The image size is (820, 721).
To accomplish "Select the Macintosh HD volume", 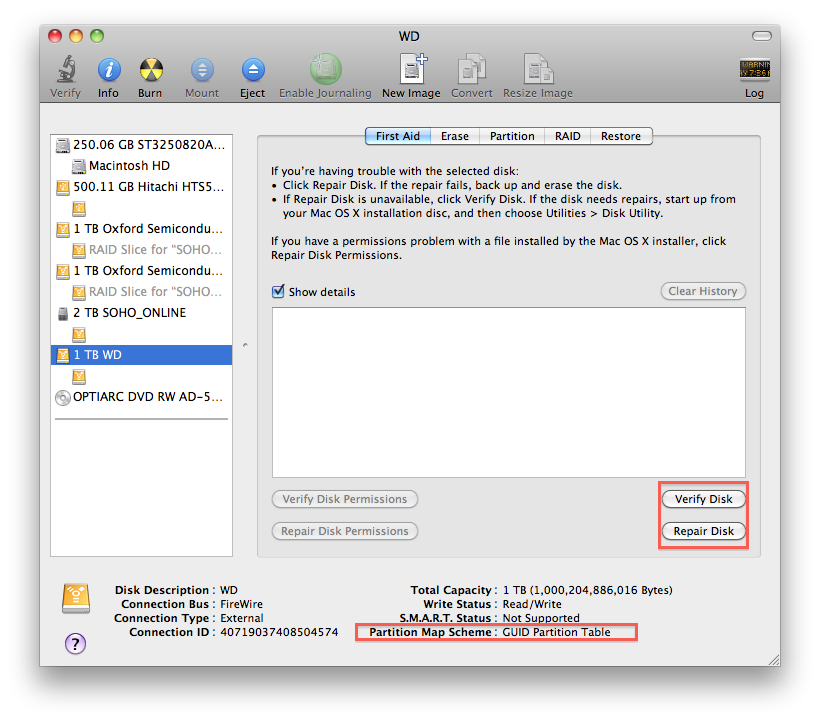I will (141, 166).
